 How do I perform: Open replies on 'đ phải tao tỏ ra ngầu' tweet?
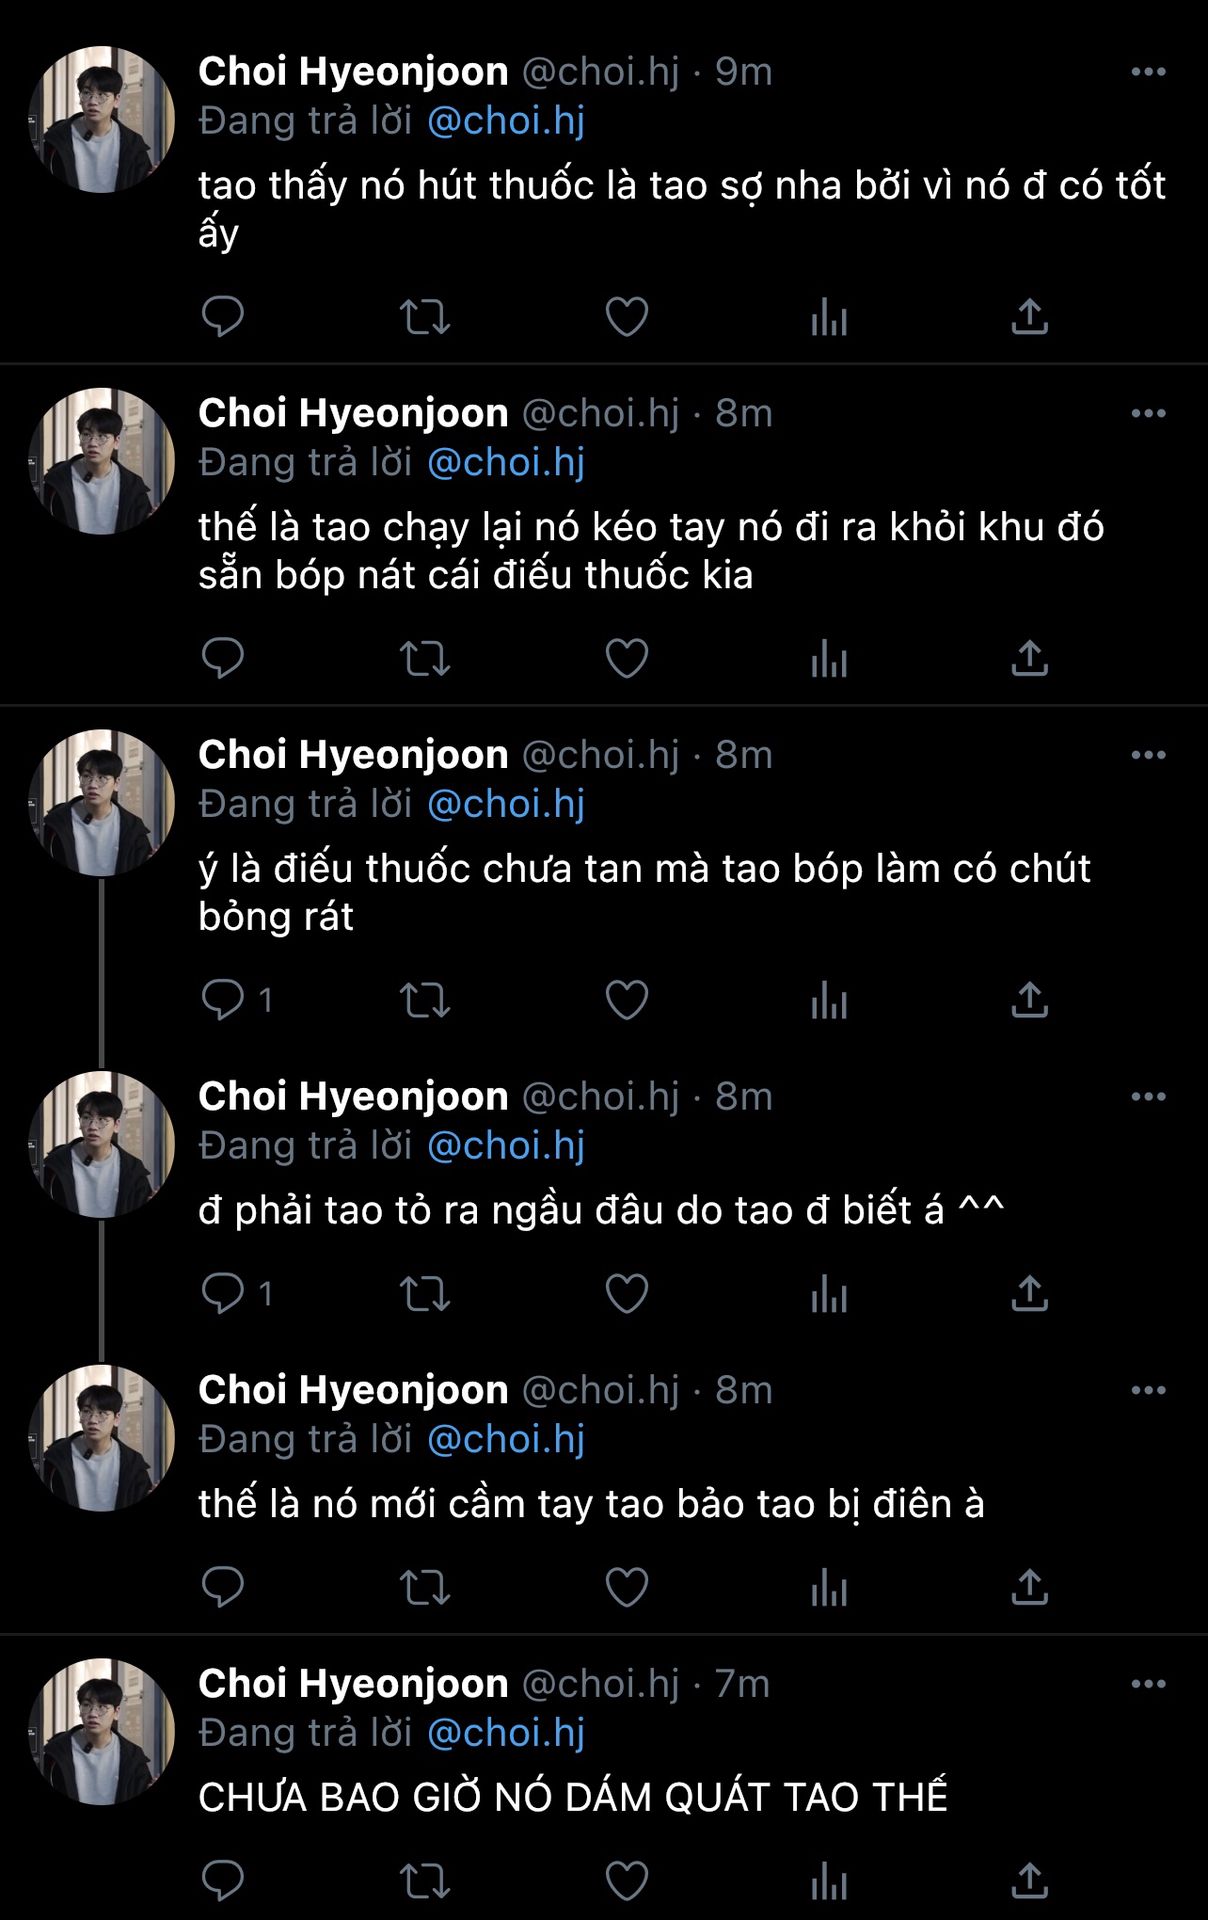click(224, 1293)
